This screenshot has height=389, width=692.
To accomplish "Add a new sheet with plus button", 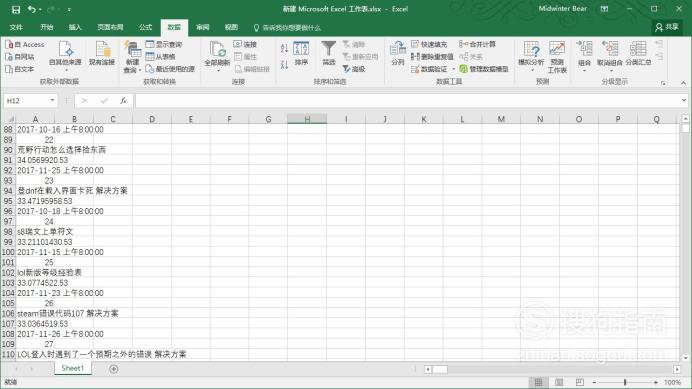I will pos(113,369).
